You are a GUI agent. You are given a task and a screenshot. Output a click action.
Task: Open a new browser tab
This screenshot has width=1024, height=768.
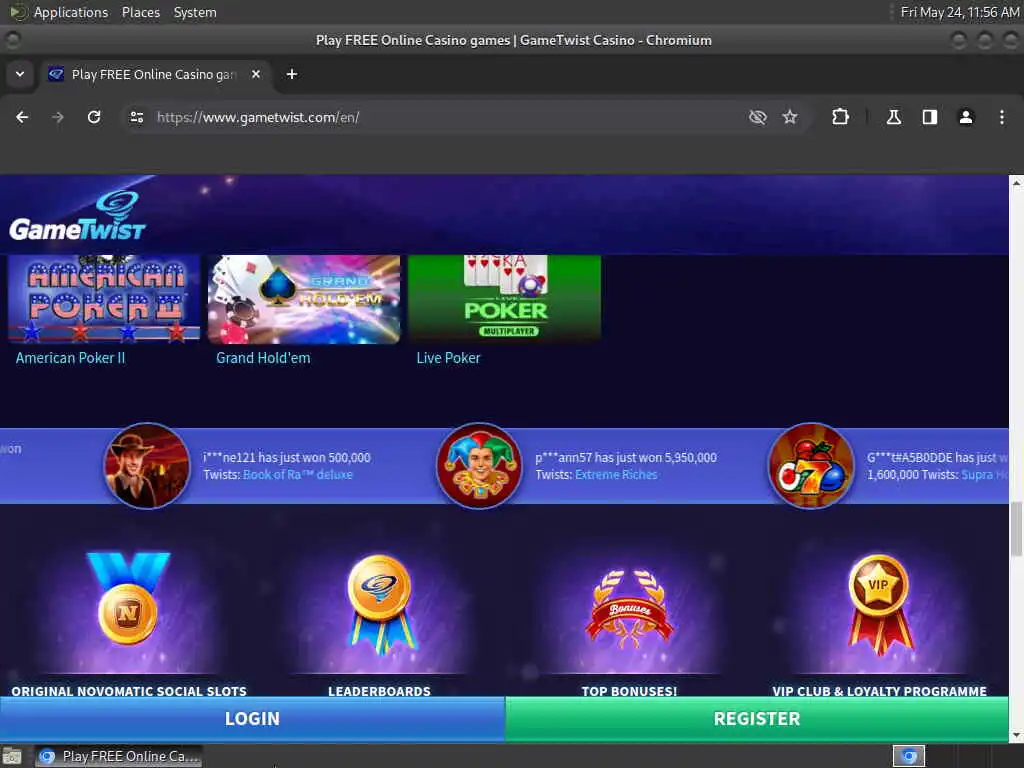(292, 74)
